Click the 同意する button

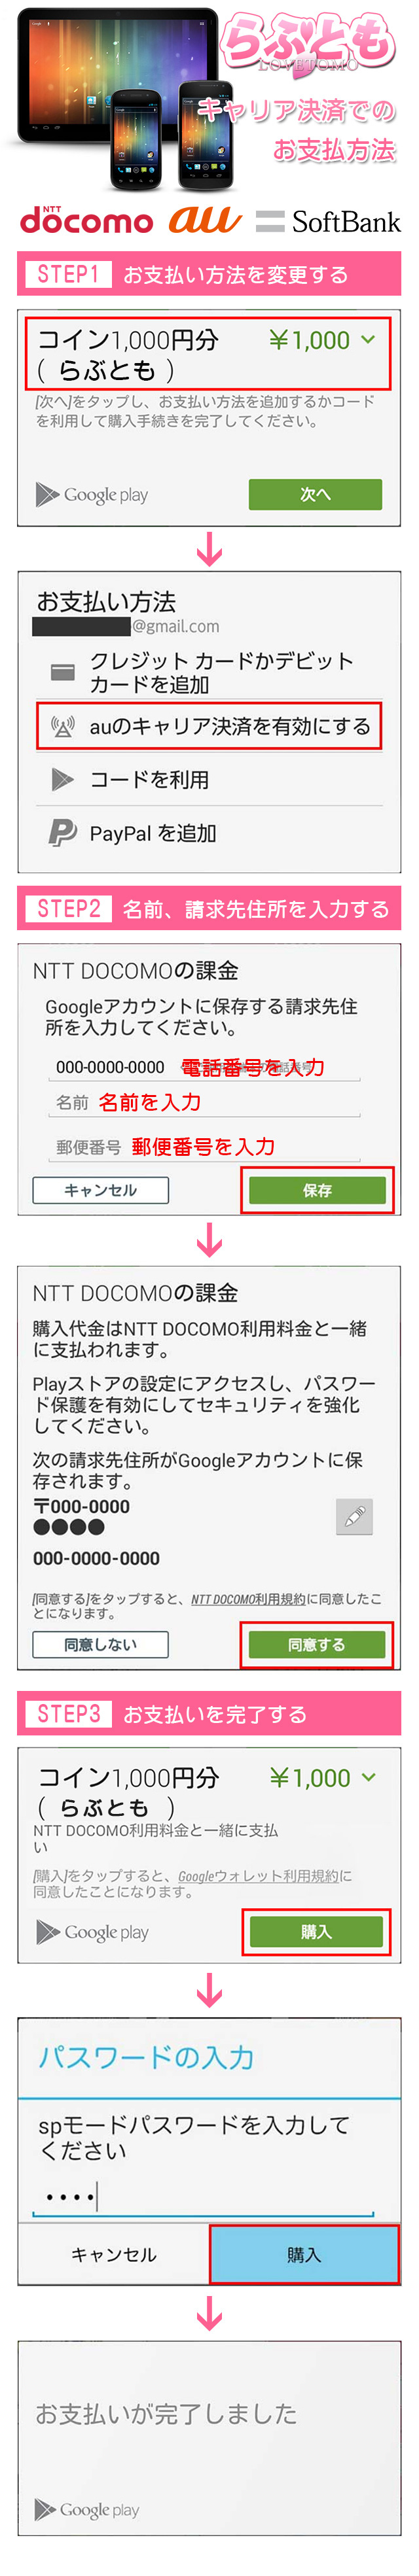coord(317,1644)
